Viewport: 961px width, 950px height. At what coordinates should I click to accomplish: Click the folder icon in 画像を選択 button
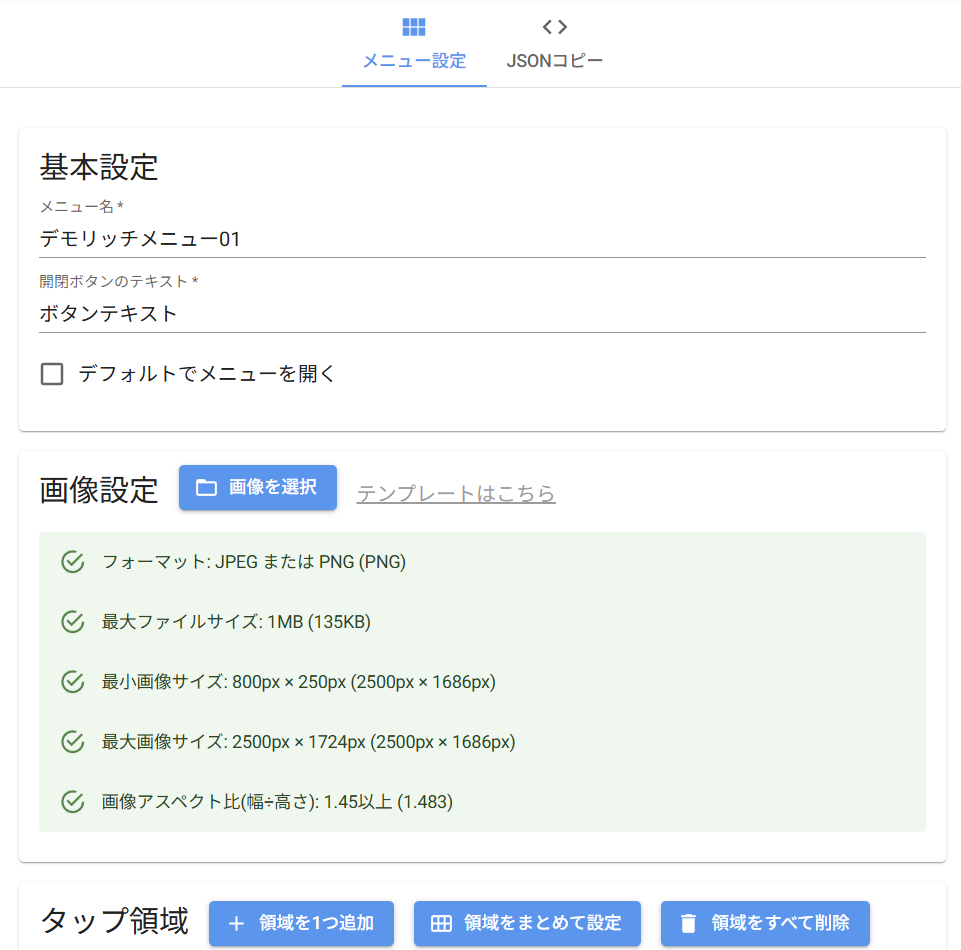coord(206,488)
